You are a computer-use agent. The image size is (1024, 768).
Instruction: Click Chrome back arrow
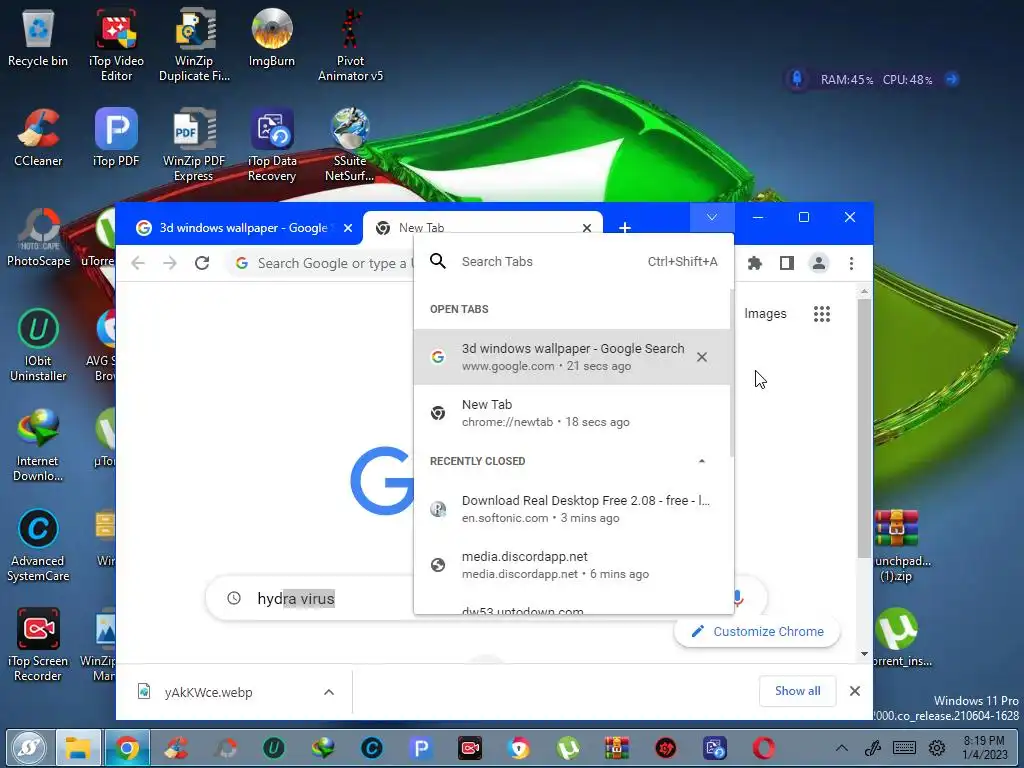pyautogui.click(x=138, y=263)
